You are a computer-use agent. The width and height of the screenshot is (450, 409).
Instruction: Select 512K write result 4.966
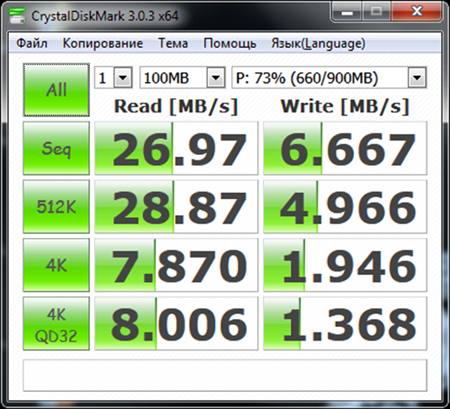345,207
